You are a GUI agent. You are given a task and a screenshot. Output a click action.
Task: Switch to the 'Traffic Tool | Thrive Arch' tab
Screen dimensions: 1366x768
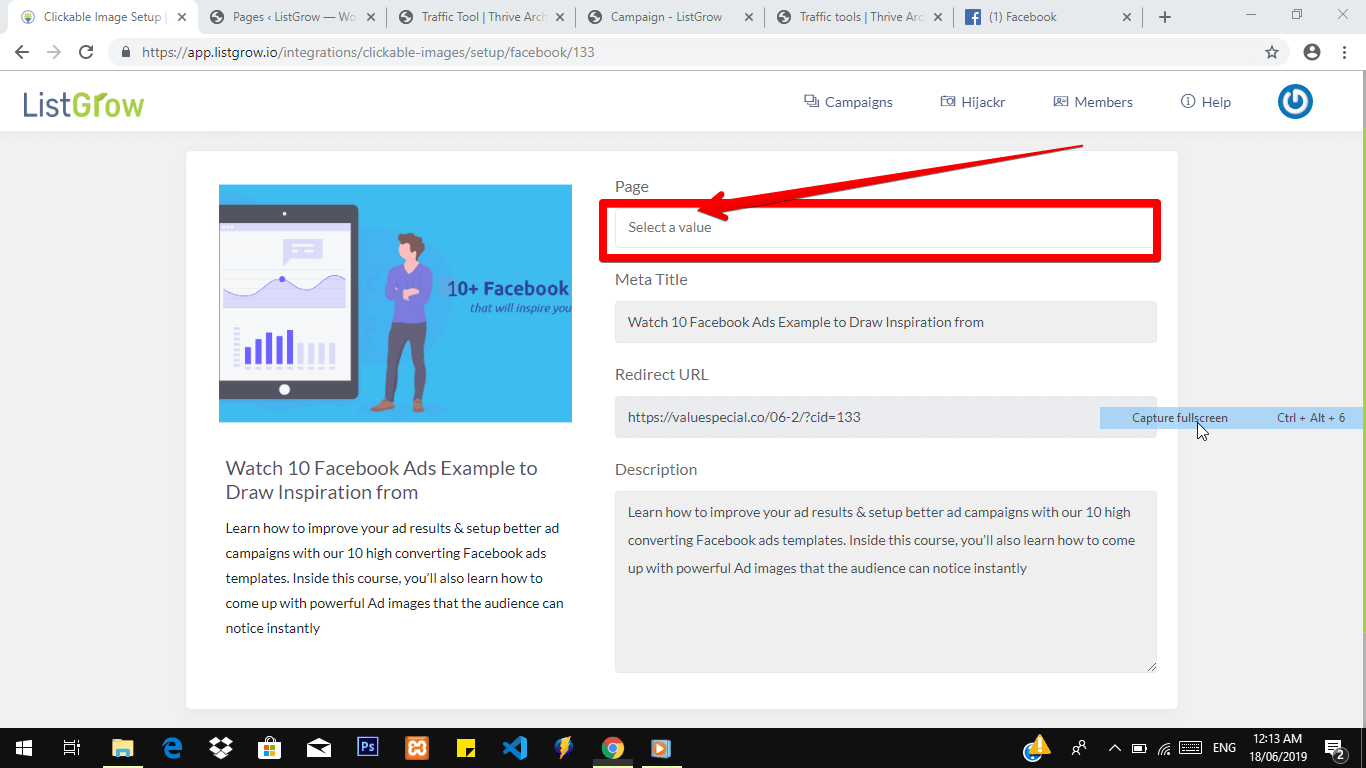(x=484, y=17)
